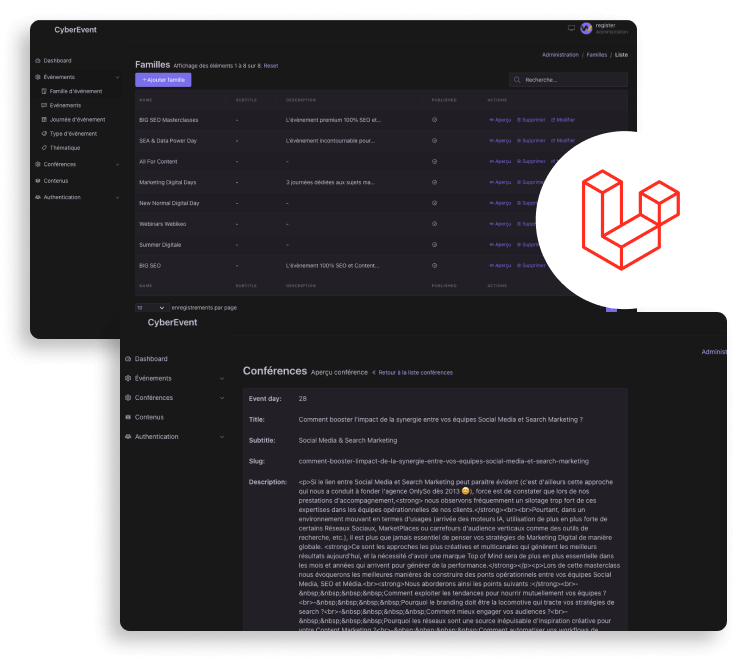Open the register user avatar
The height and width of the screenshot is (661, 747).
click(x=586, y=29)
